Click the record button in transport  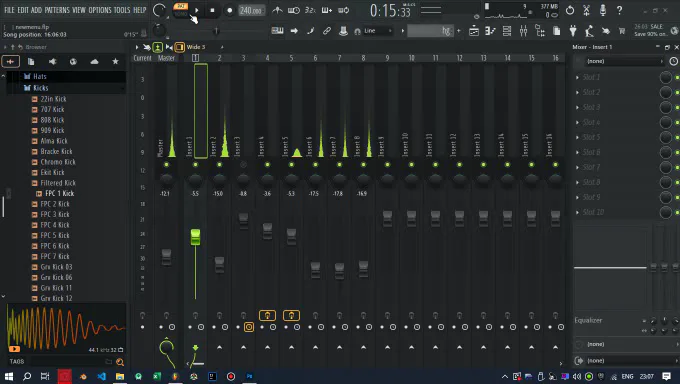[x=229, y=10]
